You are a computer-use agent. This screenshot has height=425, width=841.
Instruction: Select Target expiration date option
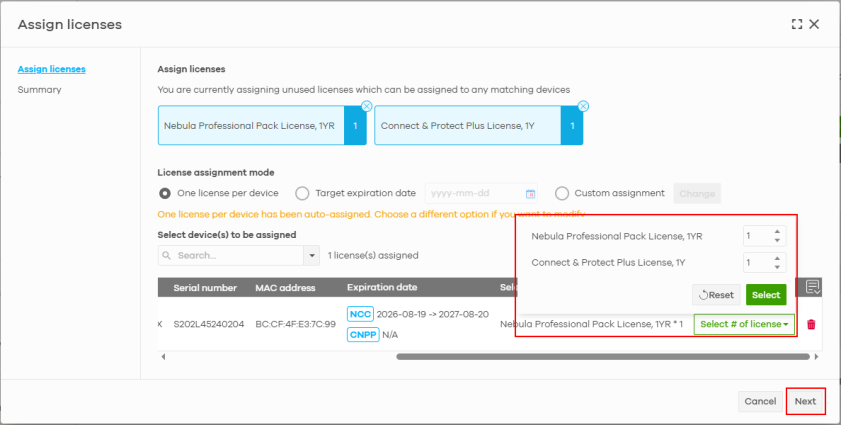[x=303, y=193]
